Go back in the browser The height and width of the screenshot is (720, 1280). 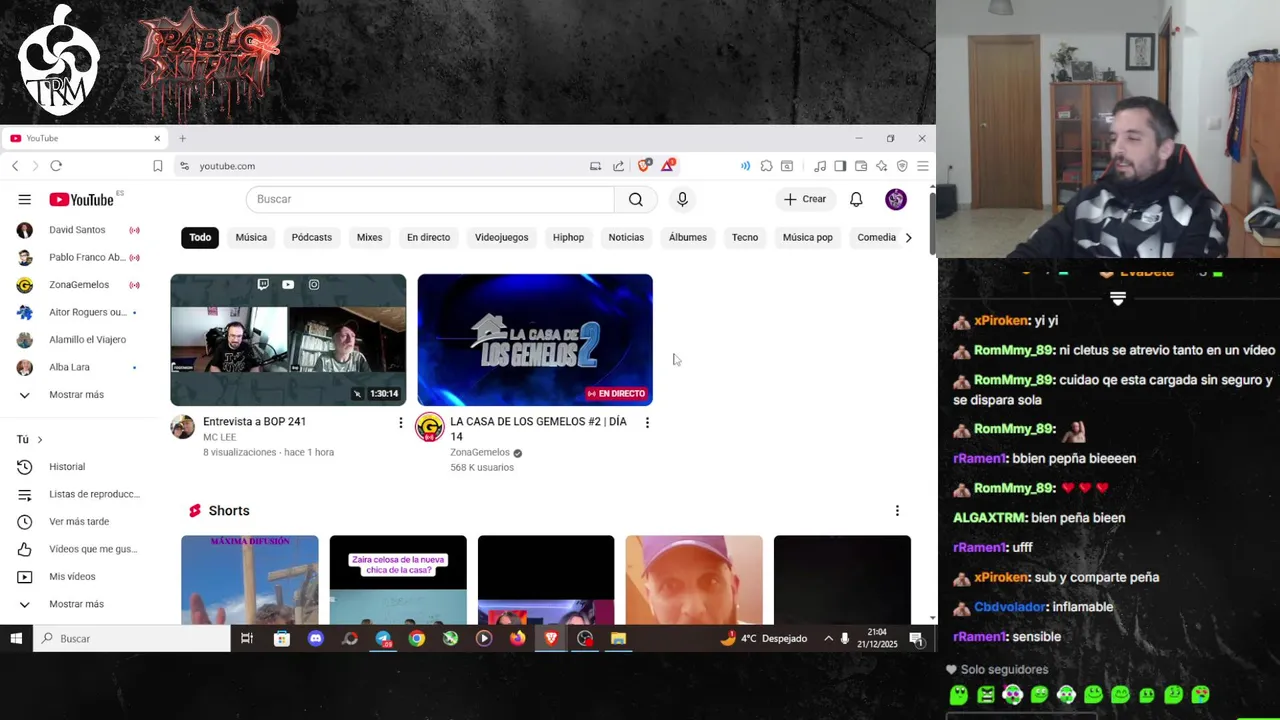point(15,166)
